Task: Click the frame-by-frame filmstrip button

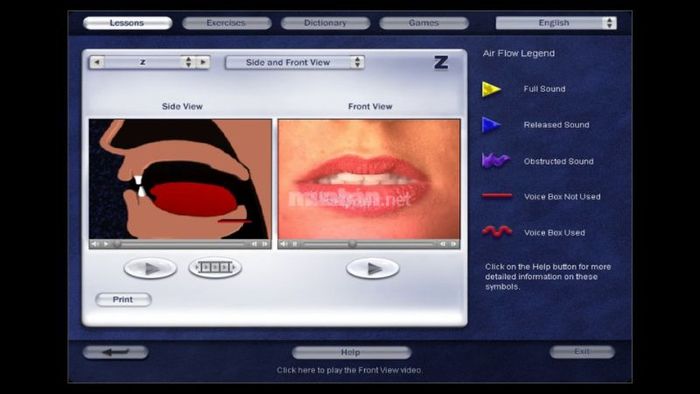Action: (x=215, y=267)
